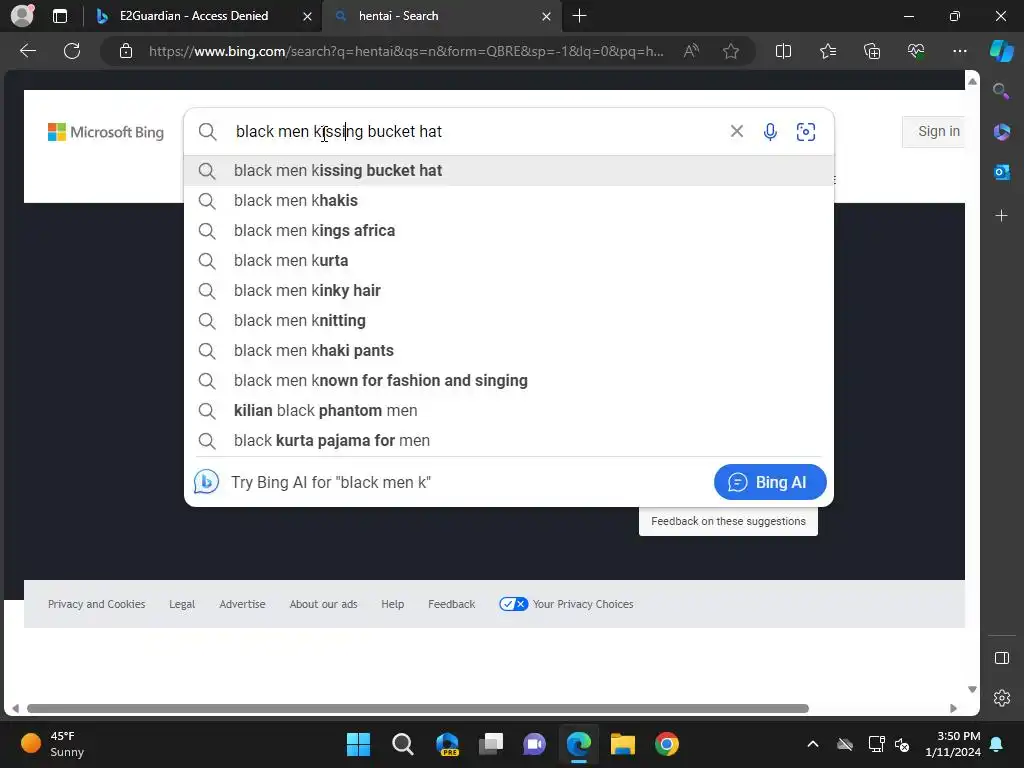Choose black kurta pajama for men suggestion
The width and height of the screenshot is (1024, 768).
(x=509, y=441)
